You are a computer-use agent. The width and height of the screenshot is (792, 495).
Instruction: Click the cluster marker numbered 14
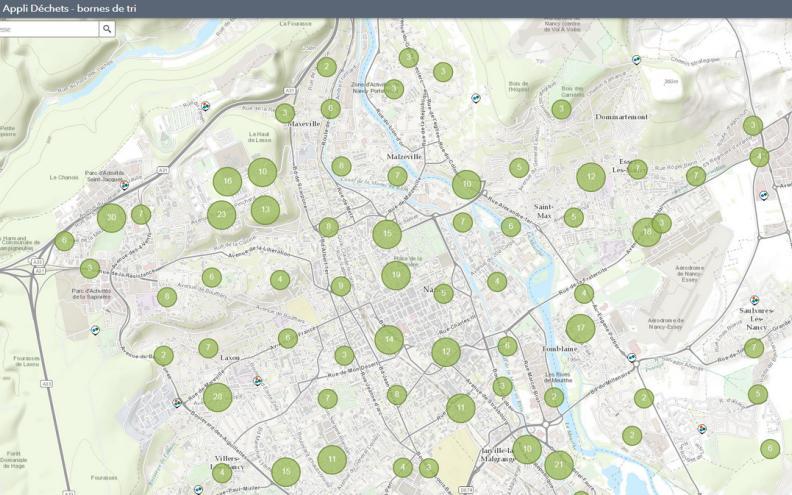click(x=389, y=340)
